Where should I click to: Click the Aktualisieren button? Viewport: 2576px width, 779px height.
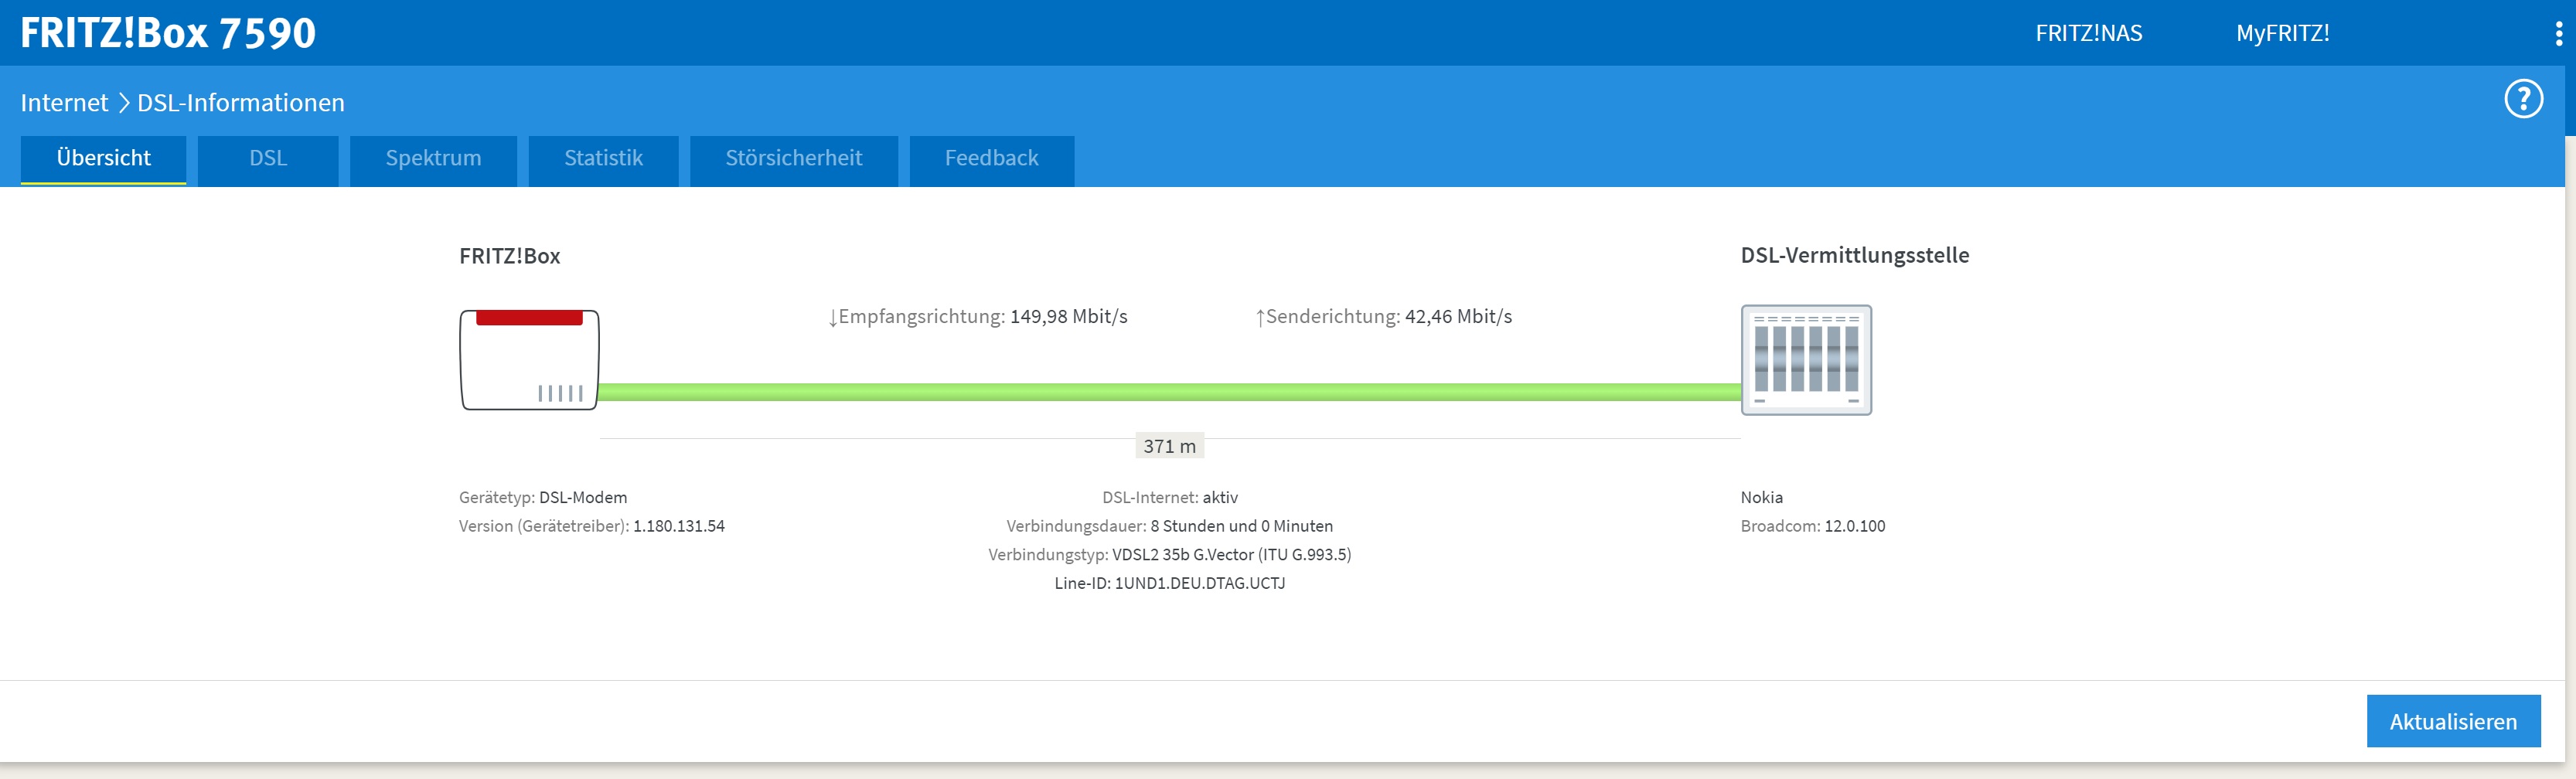click(x=2453, y=721)
